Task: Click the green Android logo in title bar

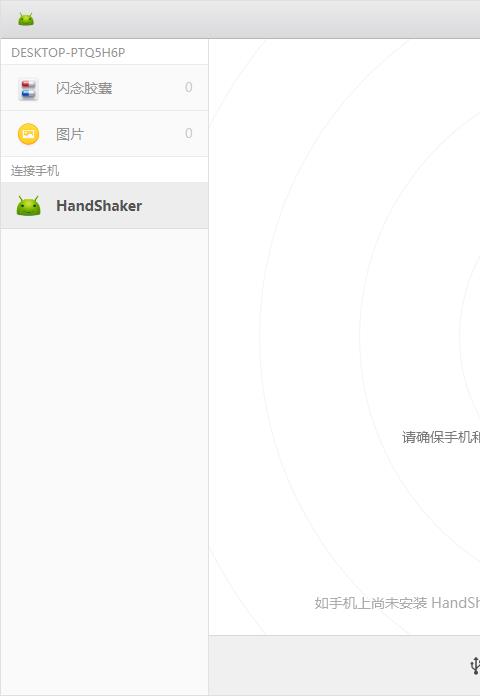Action: [x=26, y=19]
